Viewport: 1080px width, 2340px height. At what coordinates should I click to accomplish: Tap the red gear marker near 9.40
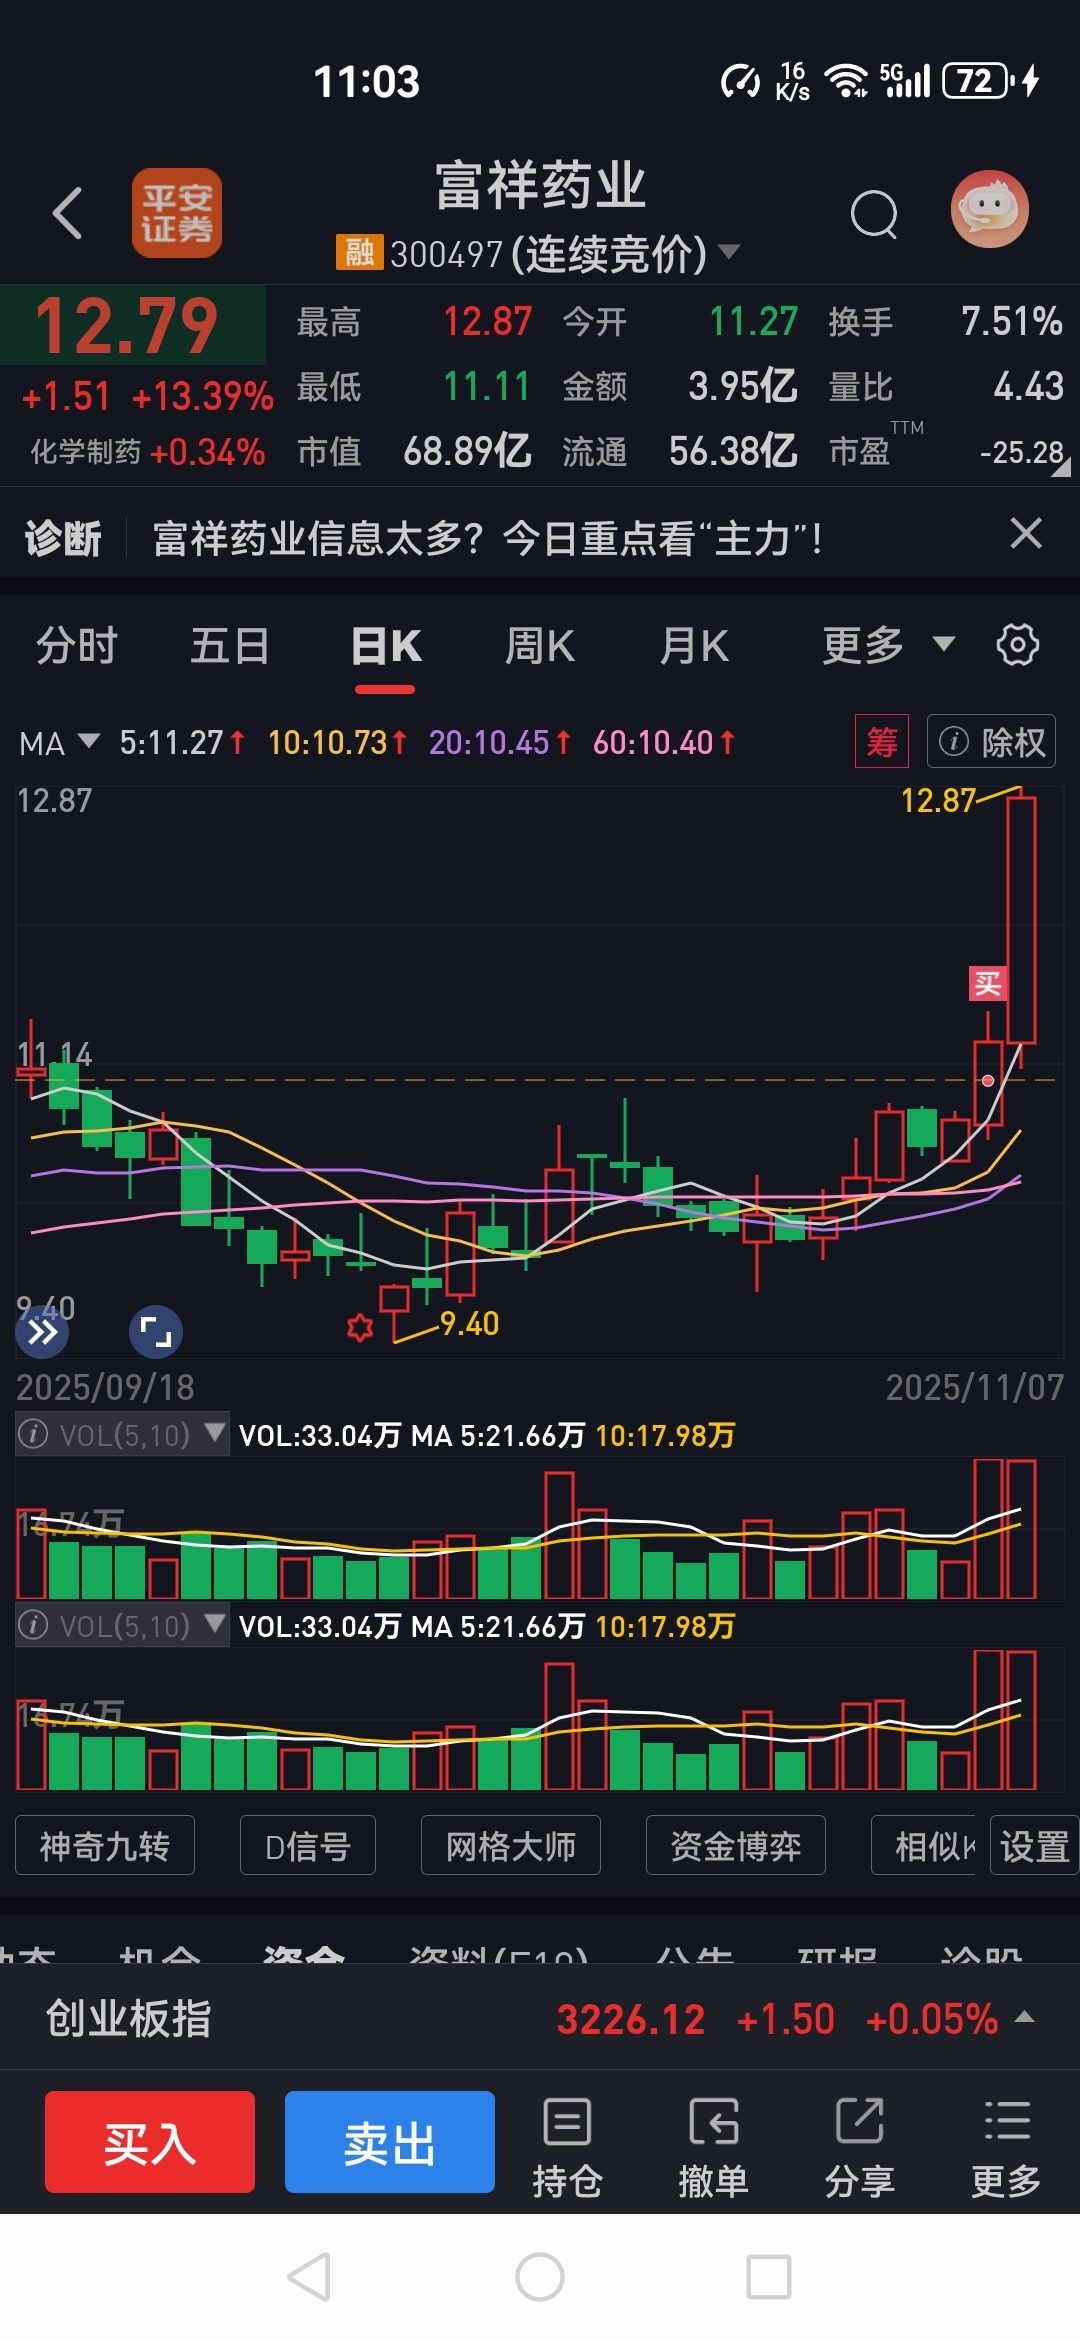pos(360,1327)
